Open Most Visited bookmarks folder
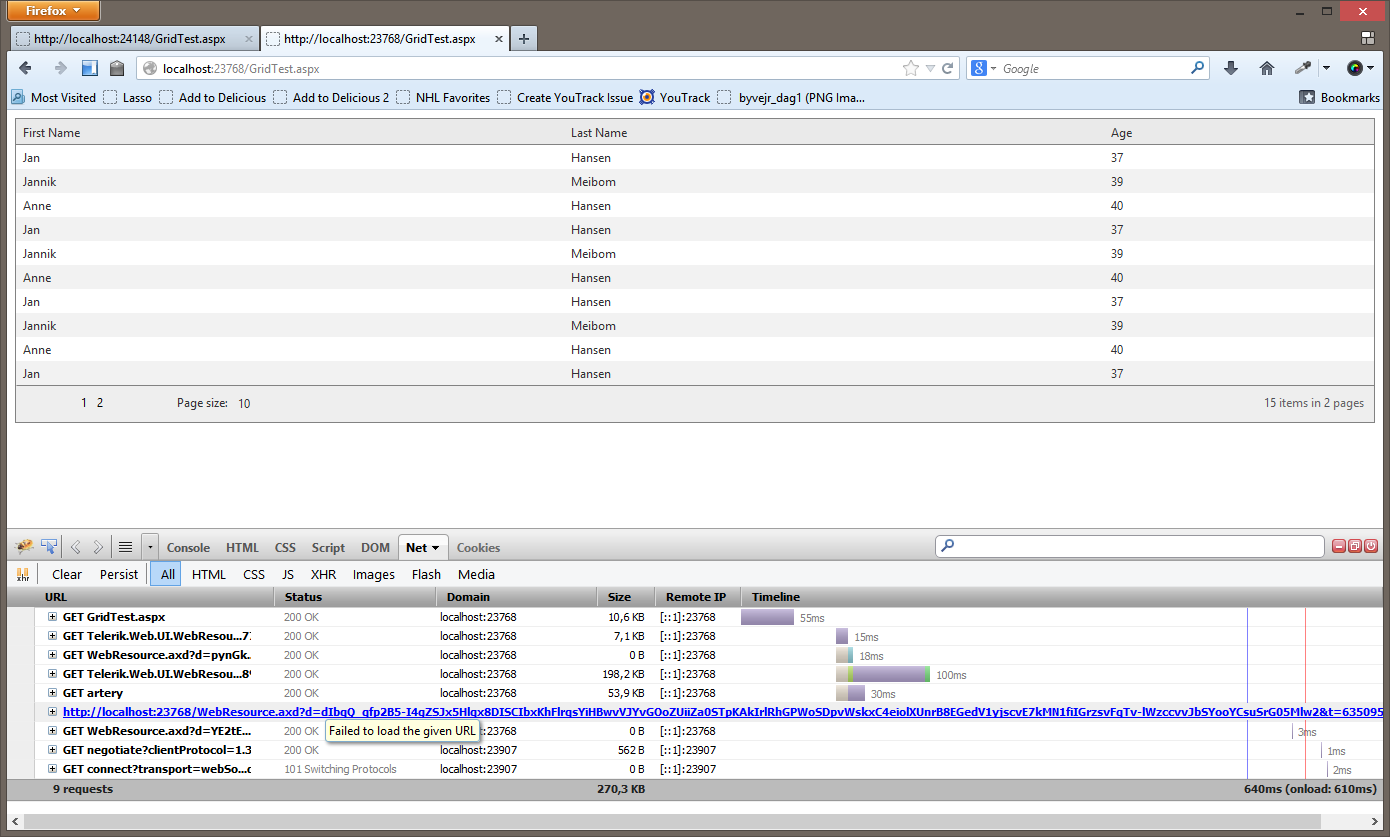 [54, 97]
